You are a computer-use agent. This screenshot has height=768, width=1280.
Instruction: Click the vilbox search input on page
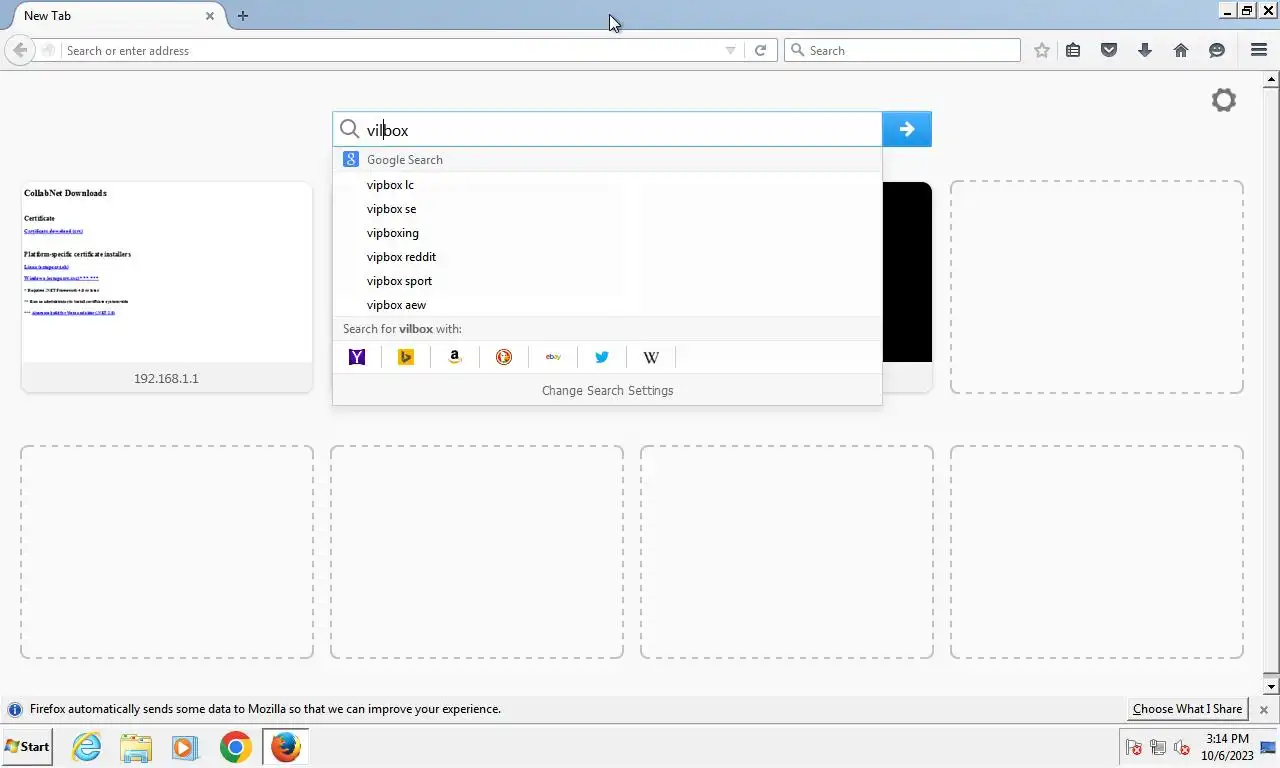607,129
